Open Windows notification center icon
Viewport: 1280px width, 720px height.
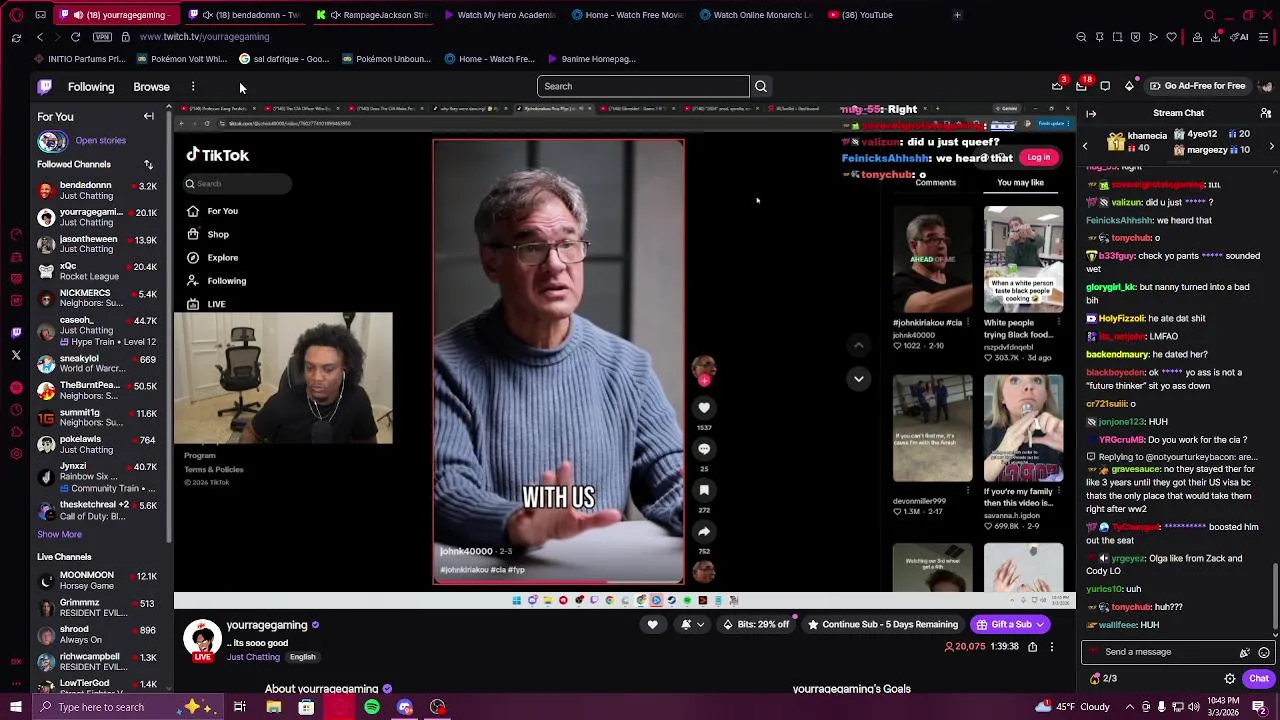1259,707
